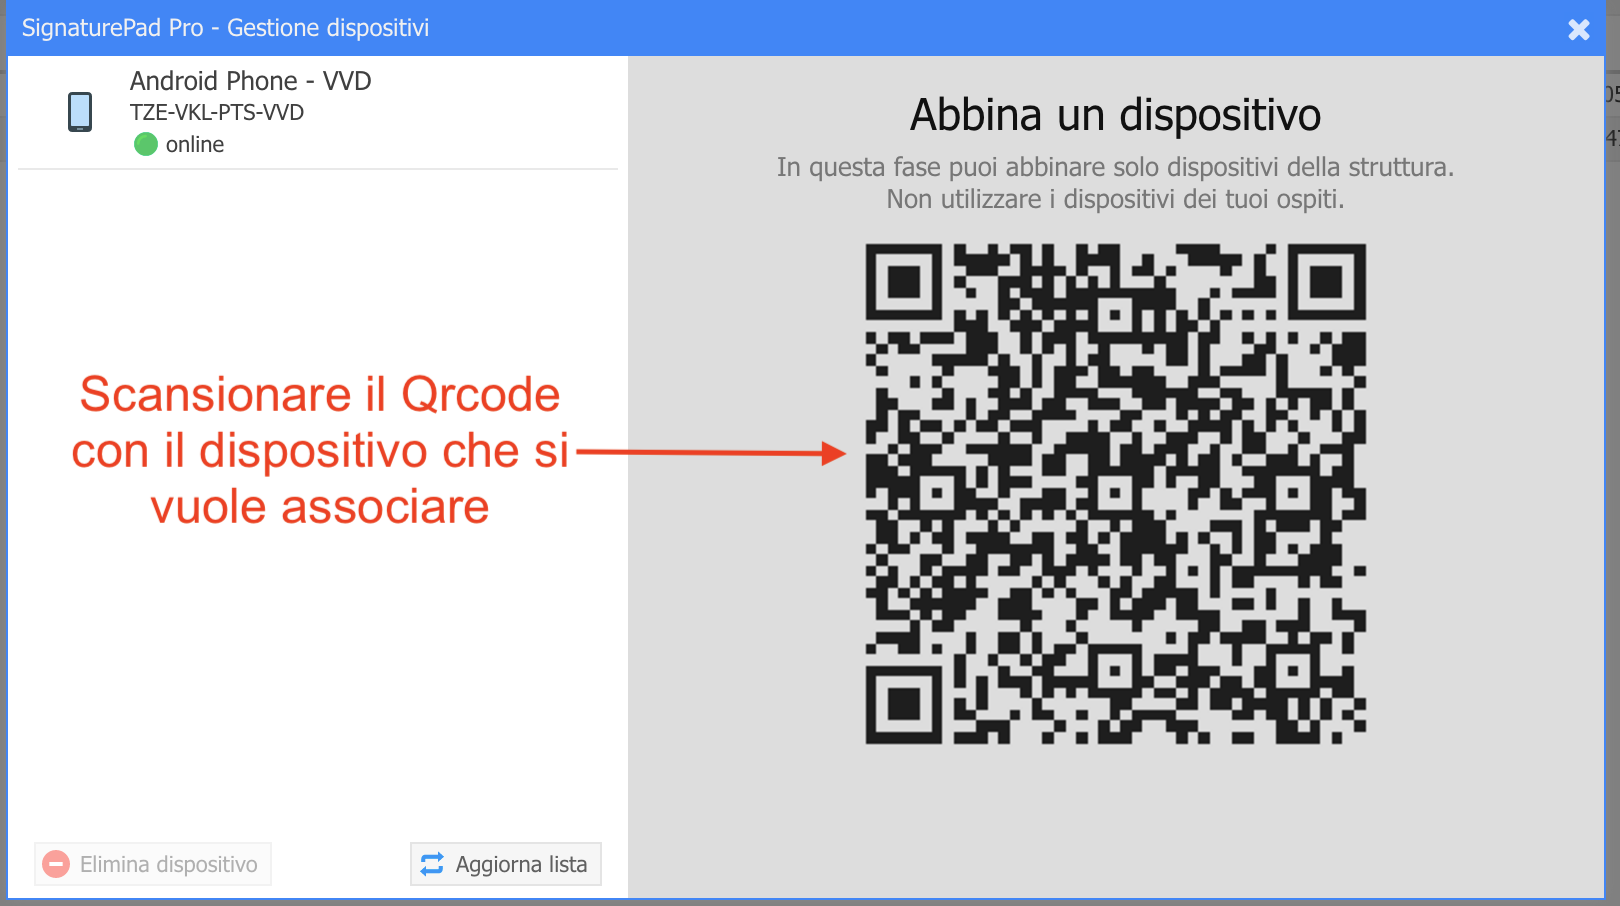Click the SignaturePad Pro dialog title
The height and width of the screenshot is (906, 1620).
point(226,28)
